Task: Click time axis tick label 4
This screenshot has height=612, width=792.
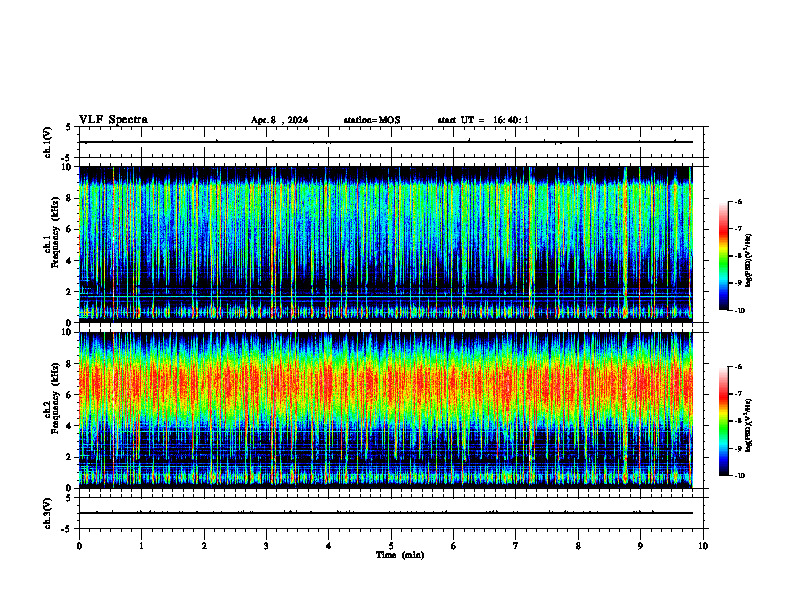Action: [329, 546]
